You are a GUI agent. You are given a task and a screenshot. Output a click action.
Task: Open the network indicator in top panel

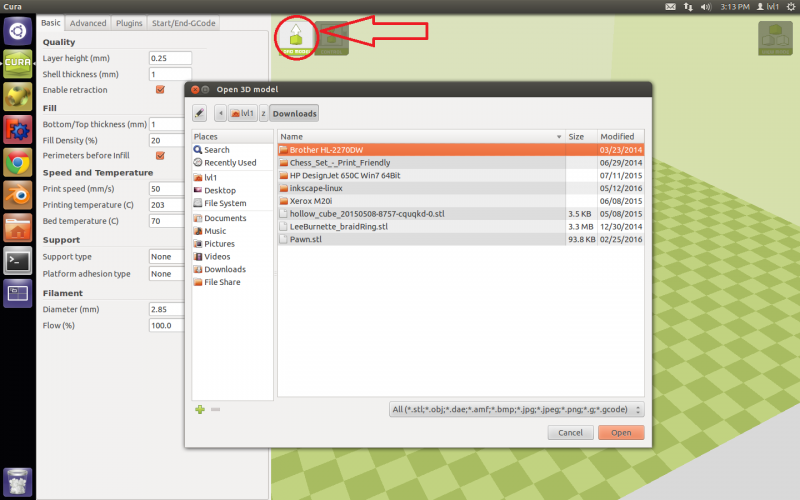pos(688,7)
